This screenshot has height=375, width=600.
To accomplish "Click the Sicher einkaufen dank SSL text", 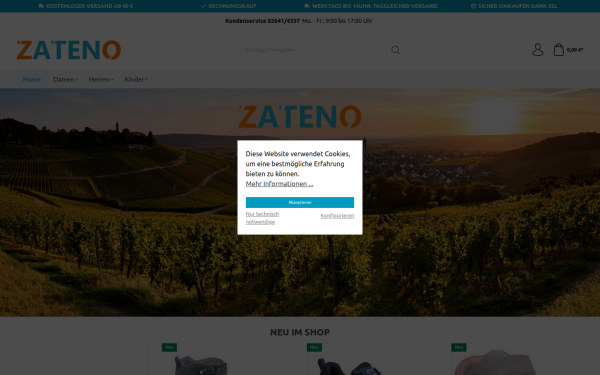I will tap(517, 6).
